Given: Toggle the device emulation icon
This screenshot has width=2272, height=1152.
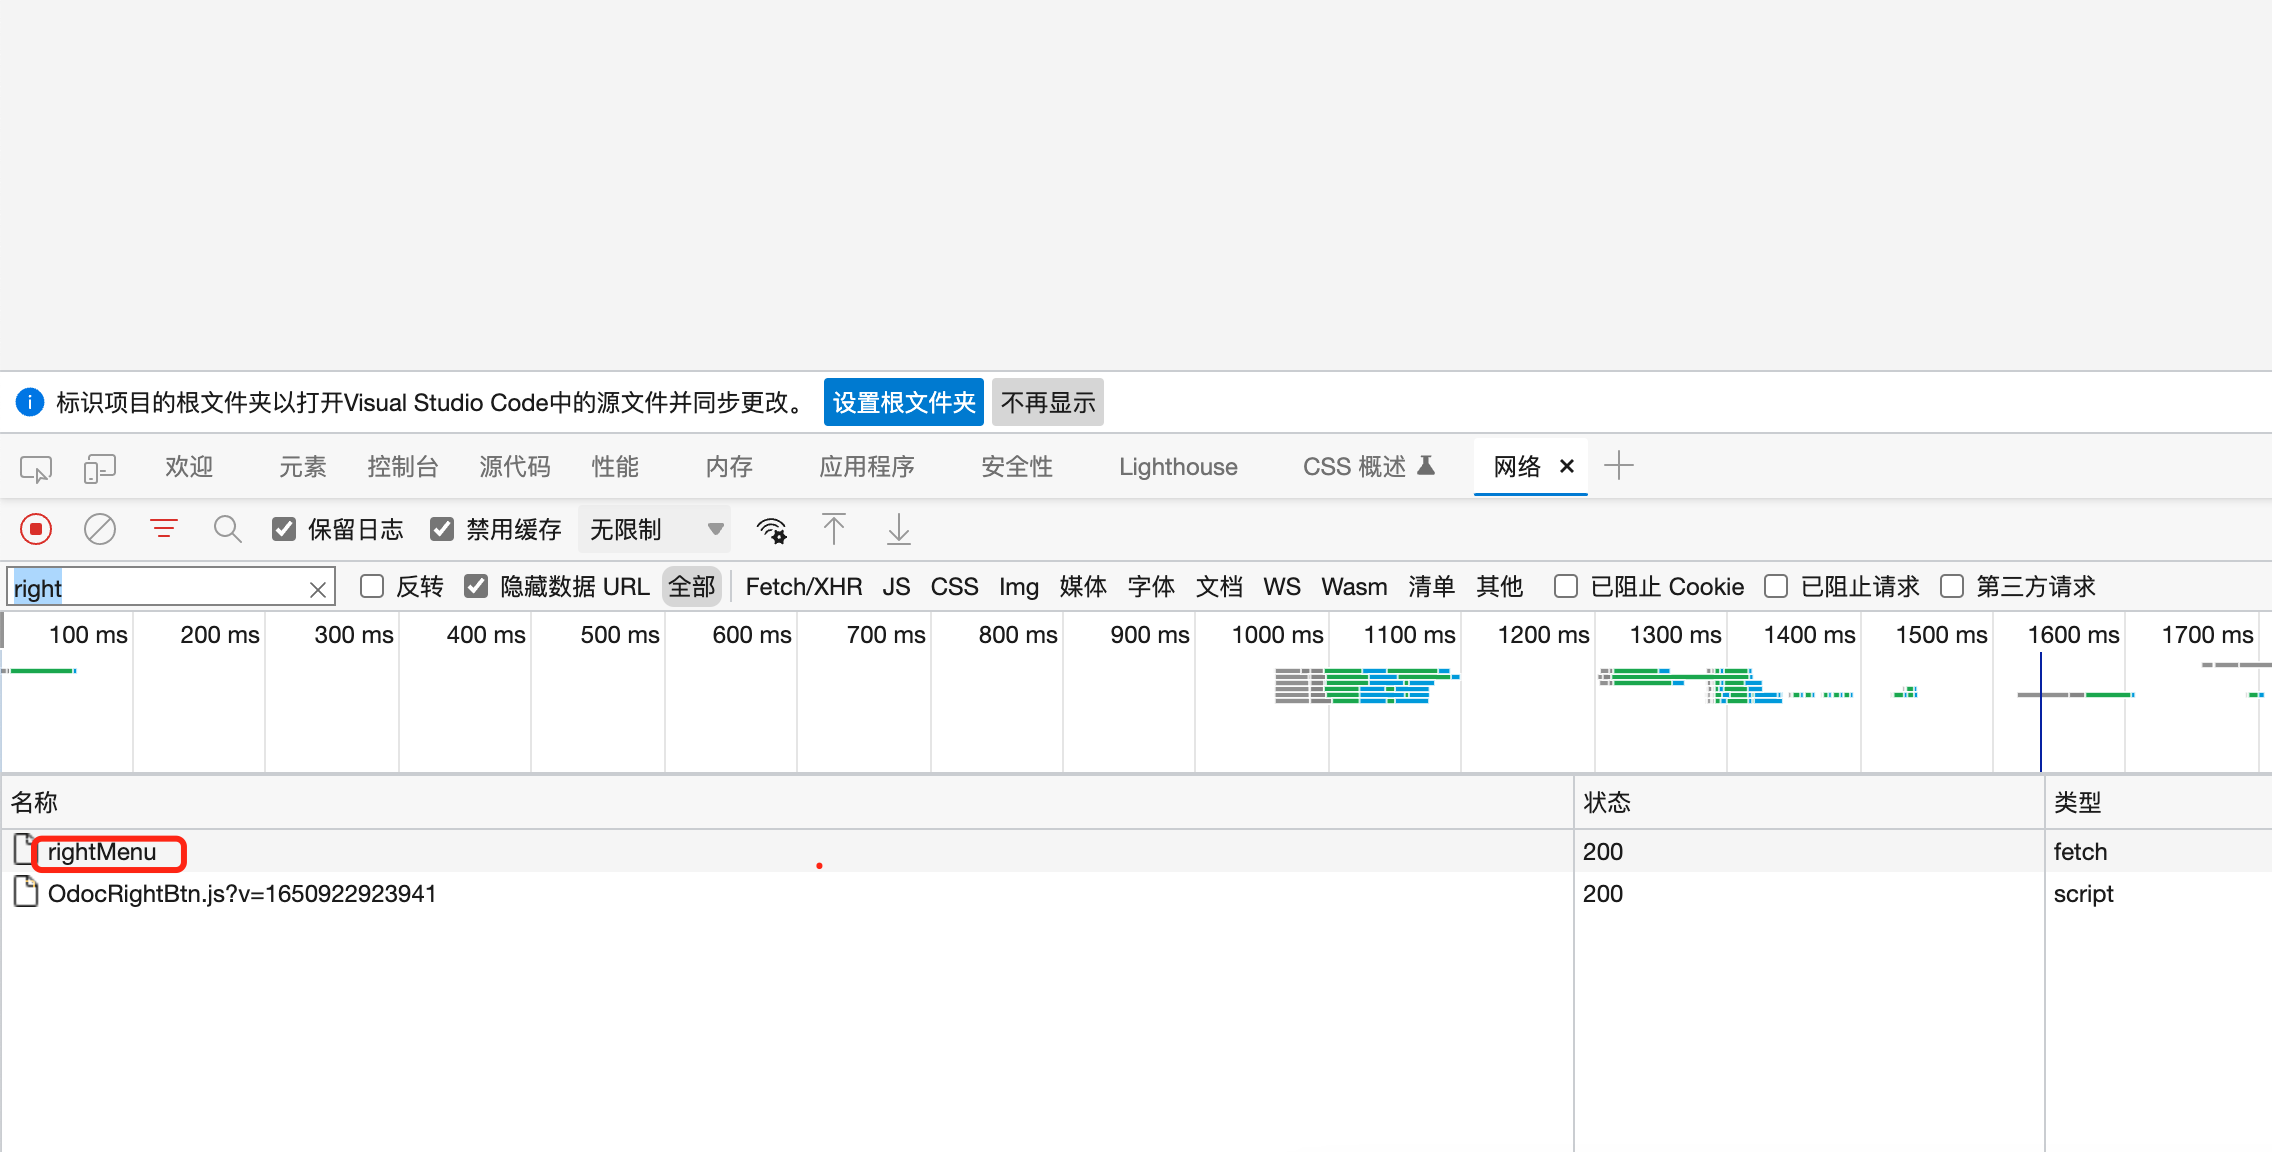Looking at the screenshot, I should tap(99, 467).
